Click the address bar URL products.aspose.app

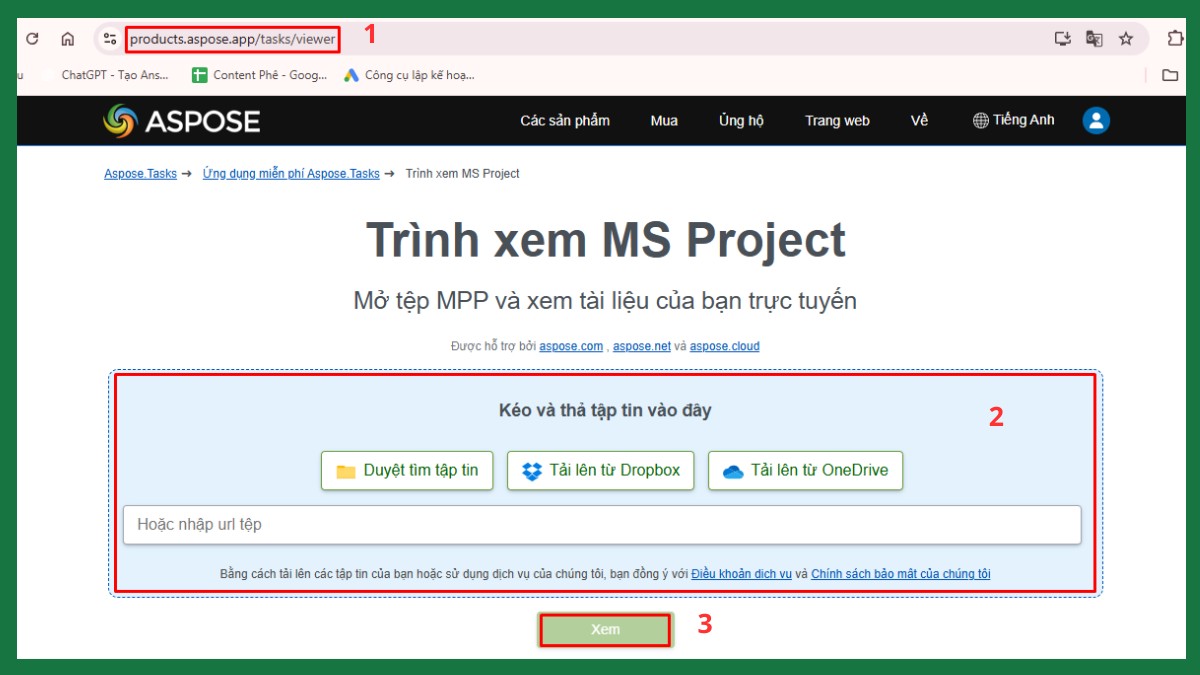coord(233,39)
